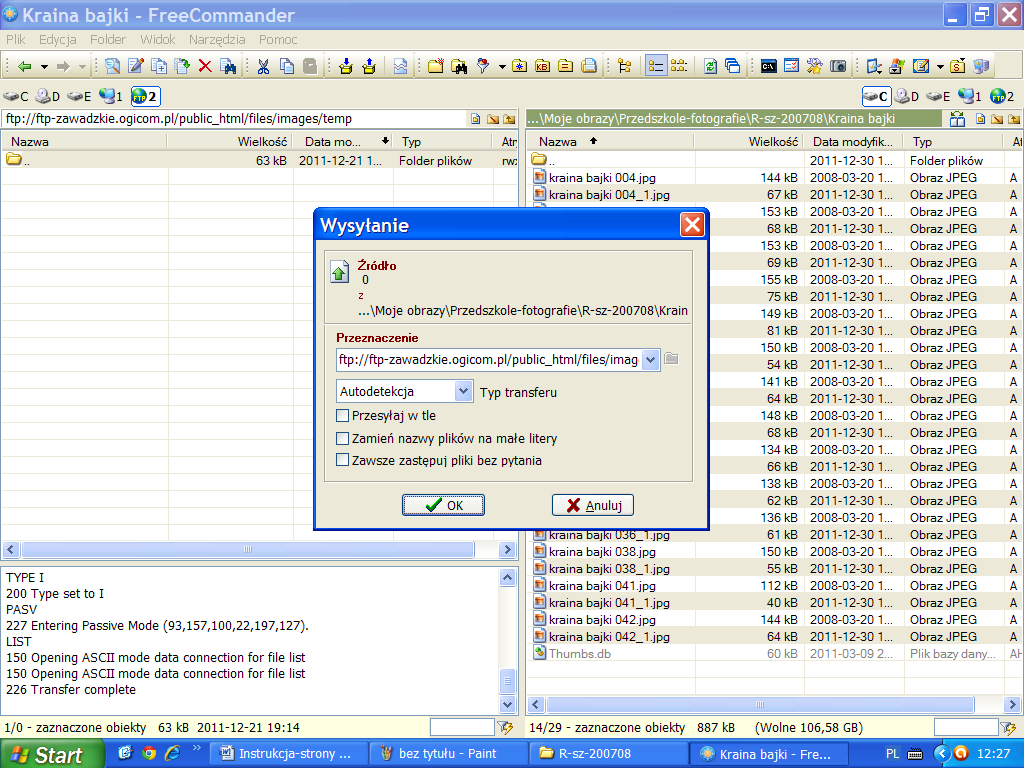Click the Edit file pencil icon
Viewport: 1024px width, 768px height.
pyautogui.click(x=136, y=66)
